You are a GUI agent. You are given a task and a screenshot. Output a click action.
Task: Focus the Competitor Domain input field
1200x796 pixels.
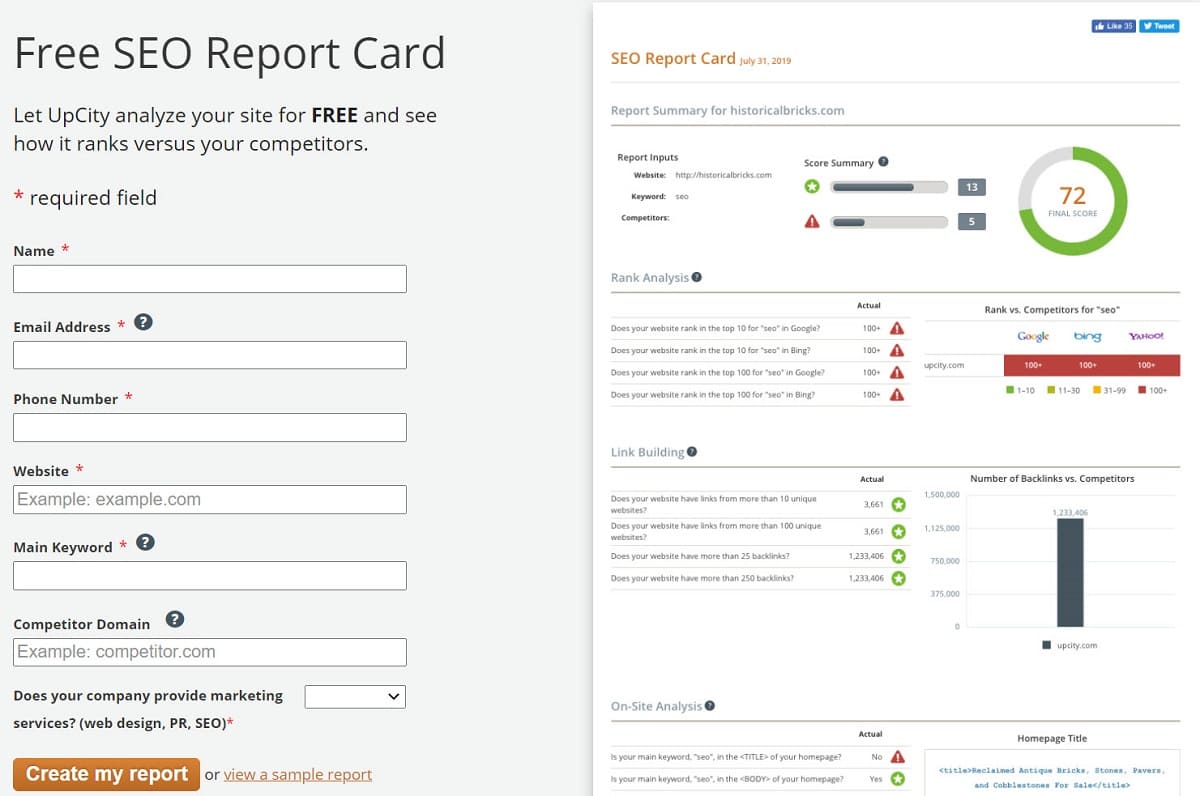(x=210, y=652)
